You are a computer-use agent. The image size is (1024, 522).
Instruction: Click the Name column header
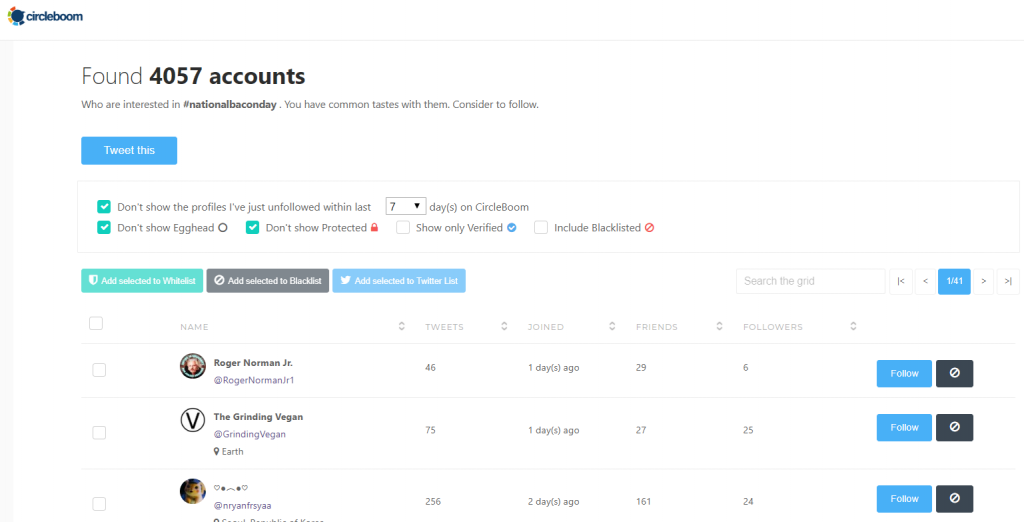click(195, 327)
